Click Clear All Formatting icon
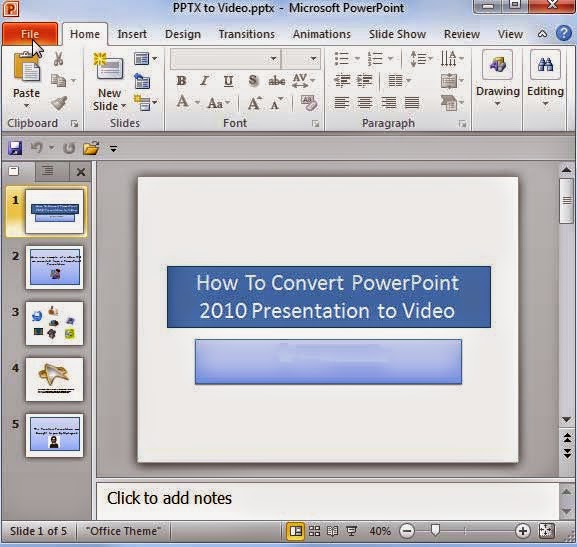 coord(308,103)
